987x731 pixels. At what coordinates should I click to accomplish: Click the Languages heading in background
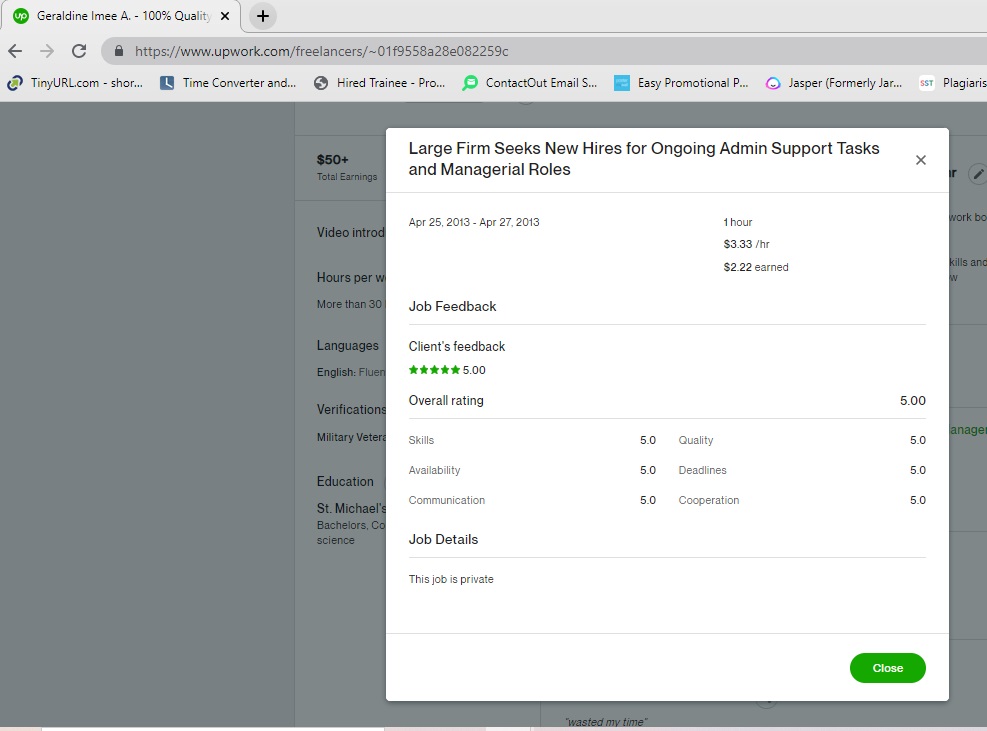pos(347,346)
